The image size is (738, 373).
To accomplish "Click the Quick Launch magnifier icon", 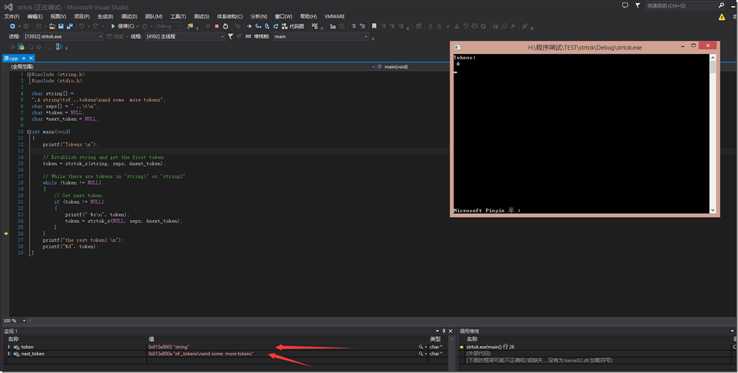I will (x=722, y=5).
